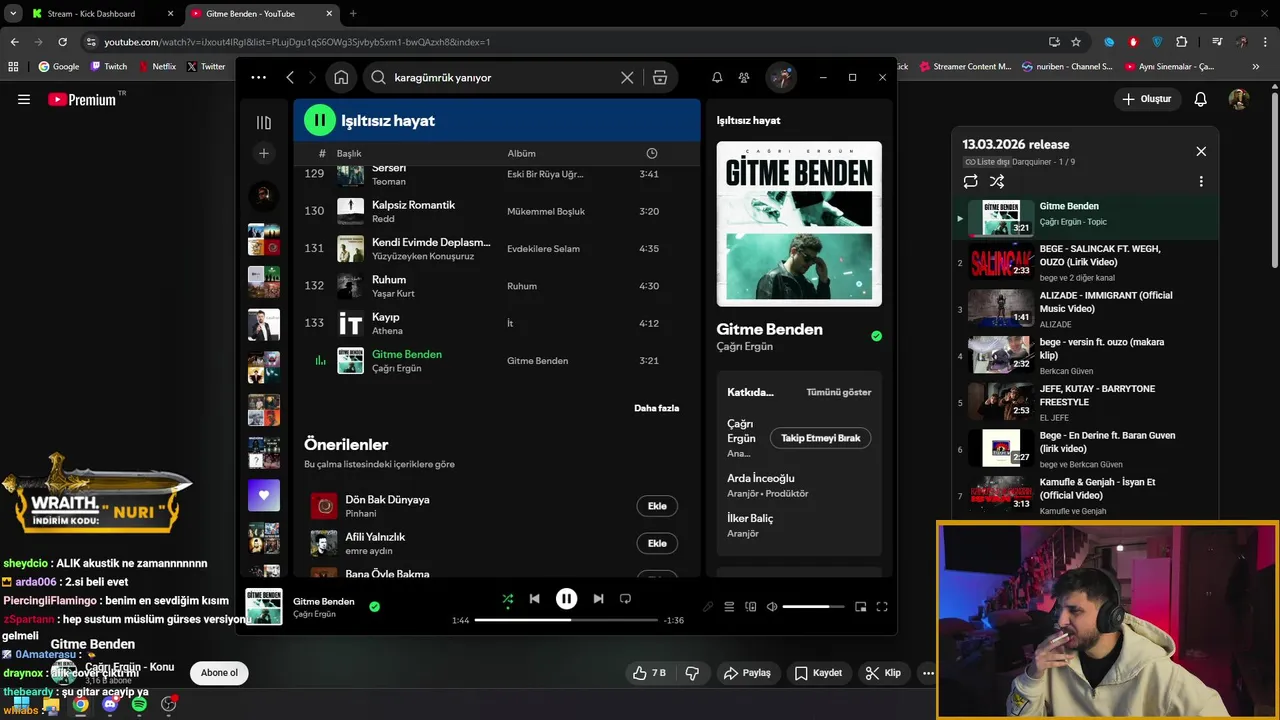The image size is (1280, 720).
Task: Pause the Işıltısız hayat playlist green button
Action: (x=320, y=120)
